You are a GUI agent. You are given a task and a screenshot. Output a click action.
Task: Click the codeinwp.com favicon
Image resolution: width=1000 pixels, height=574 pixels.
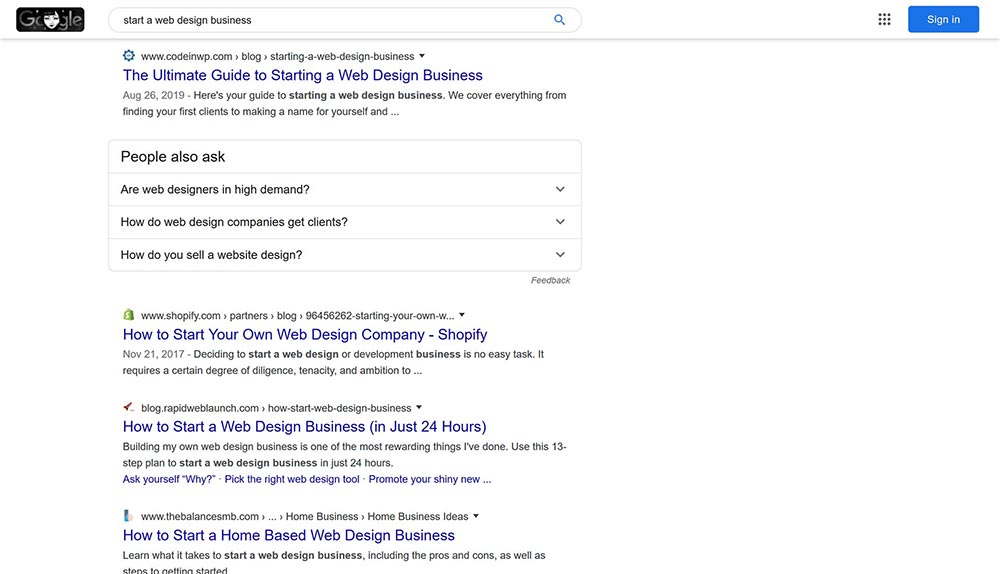click(129, 55)
